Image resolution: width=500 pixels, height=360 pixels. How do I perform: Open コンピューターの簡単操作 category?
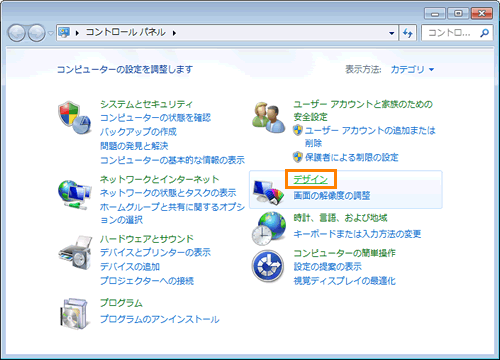(x=344, y=253)
